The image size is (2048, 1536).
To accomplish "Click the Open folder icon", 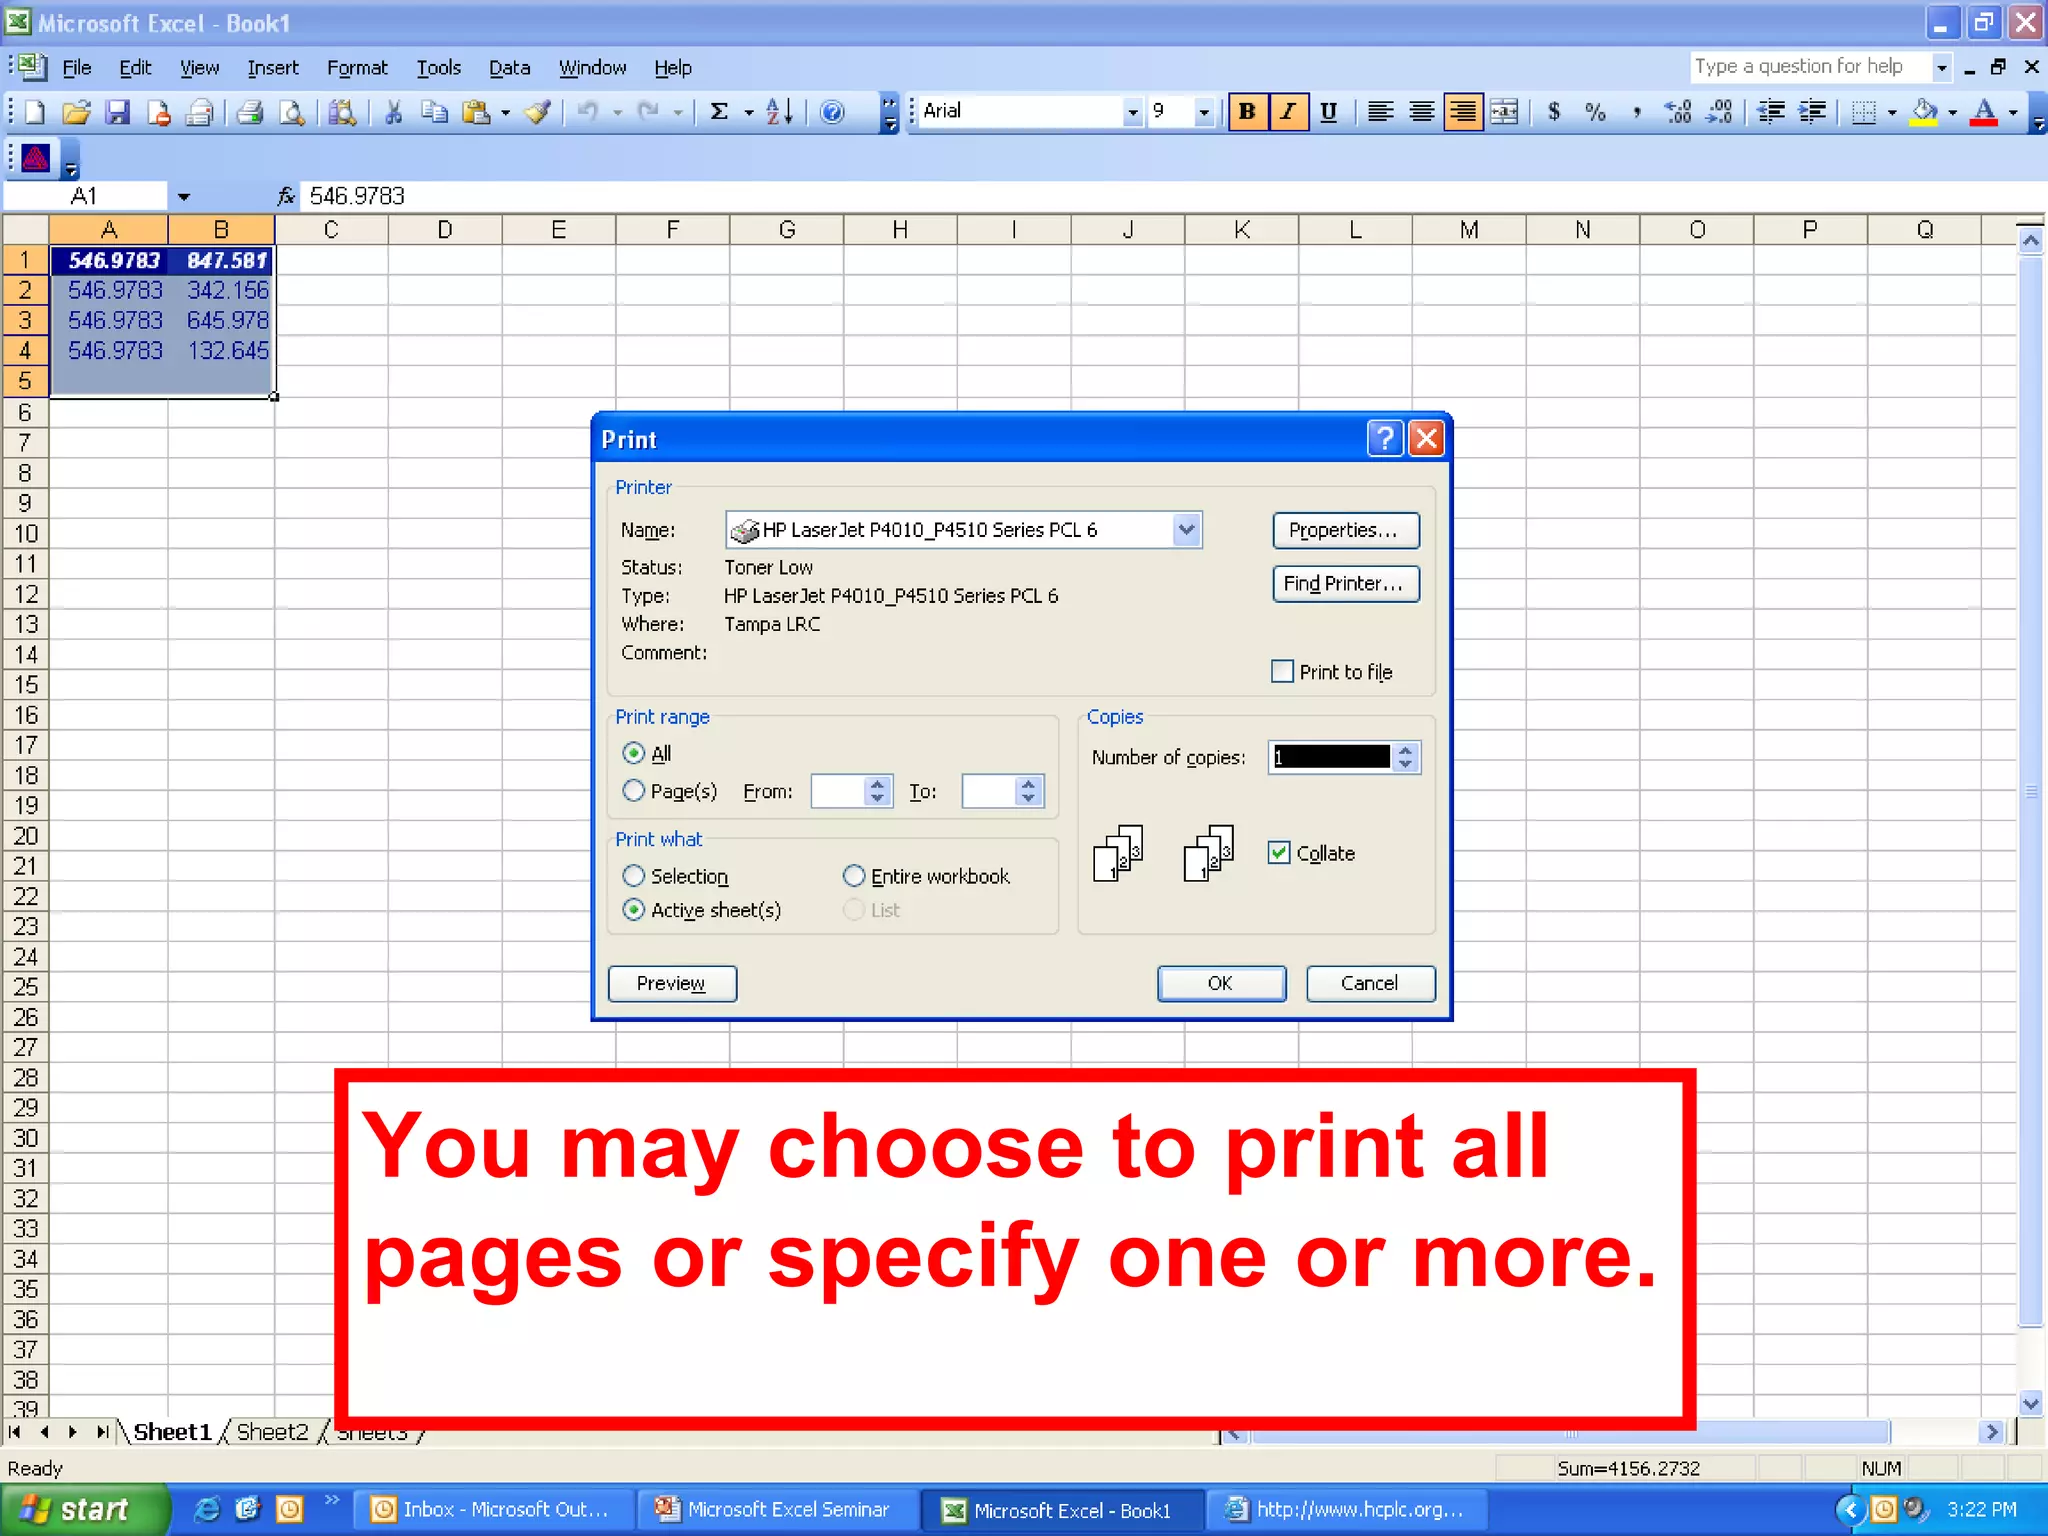I will pyautogui.click(x=76, y=112).
